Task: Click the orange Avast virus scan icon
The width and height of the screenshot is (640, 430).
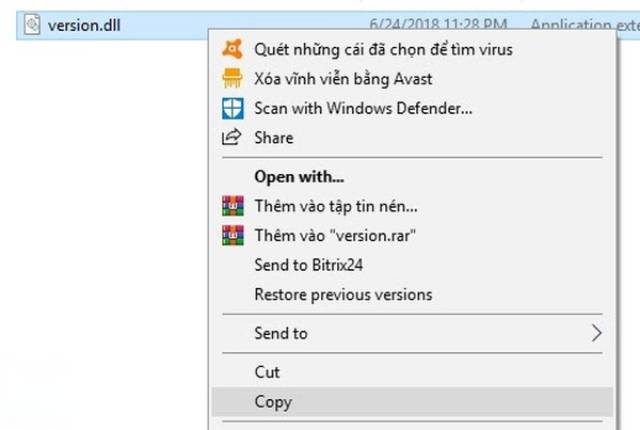Action: click(232, 49)
